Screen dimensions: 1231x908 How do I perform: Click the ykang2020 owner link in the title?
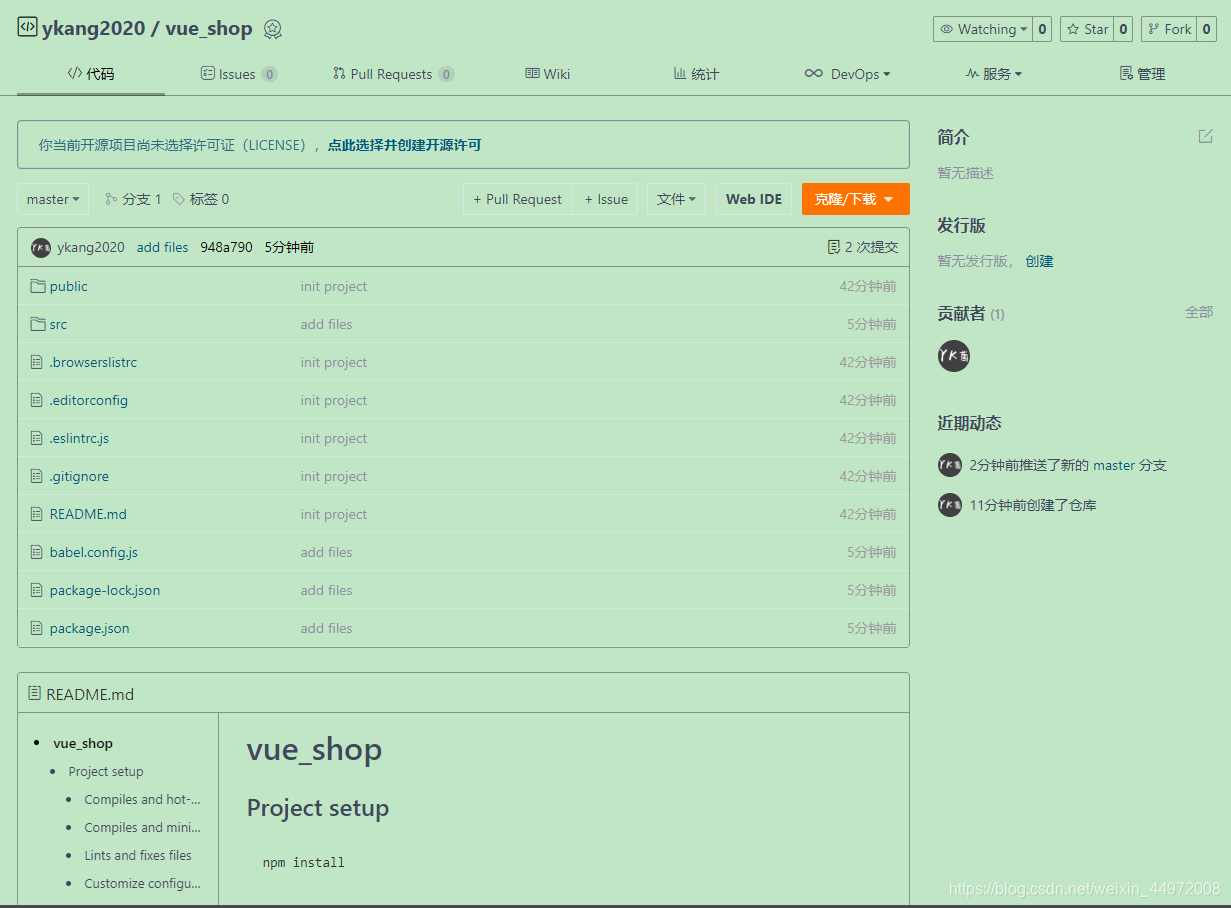point(94,28)
